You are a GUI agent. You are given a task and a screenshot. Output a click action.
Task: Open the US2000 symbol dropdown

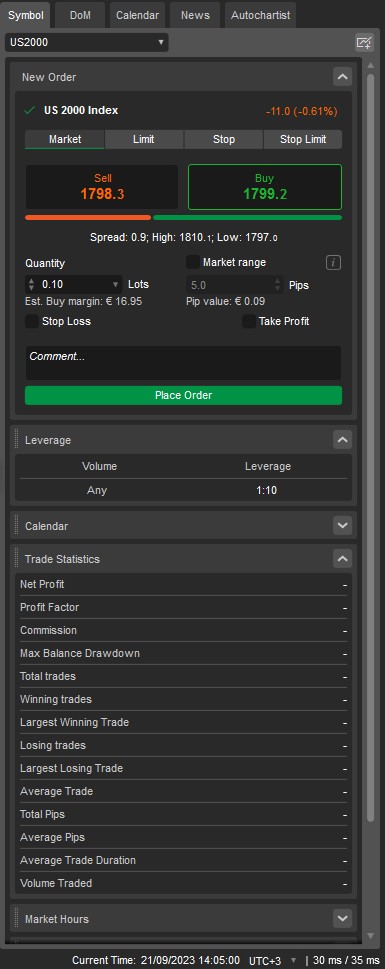[x=87, y=43]
